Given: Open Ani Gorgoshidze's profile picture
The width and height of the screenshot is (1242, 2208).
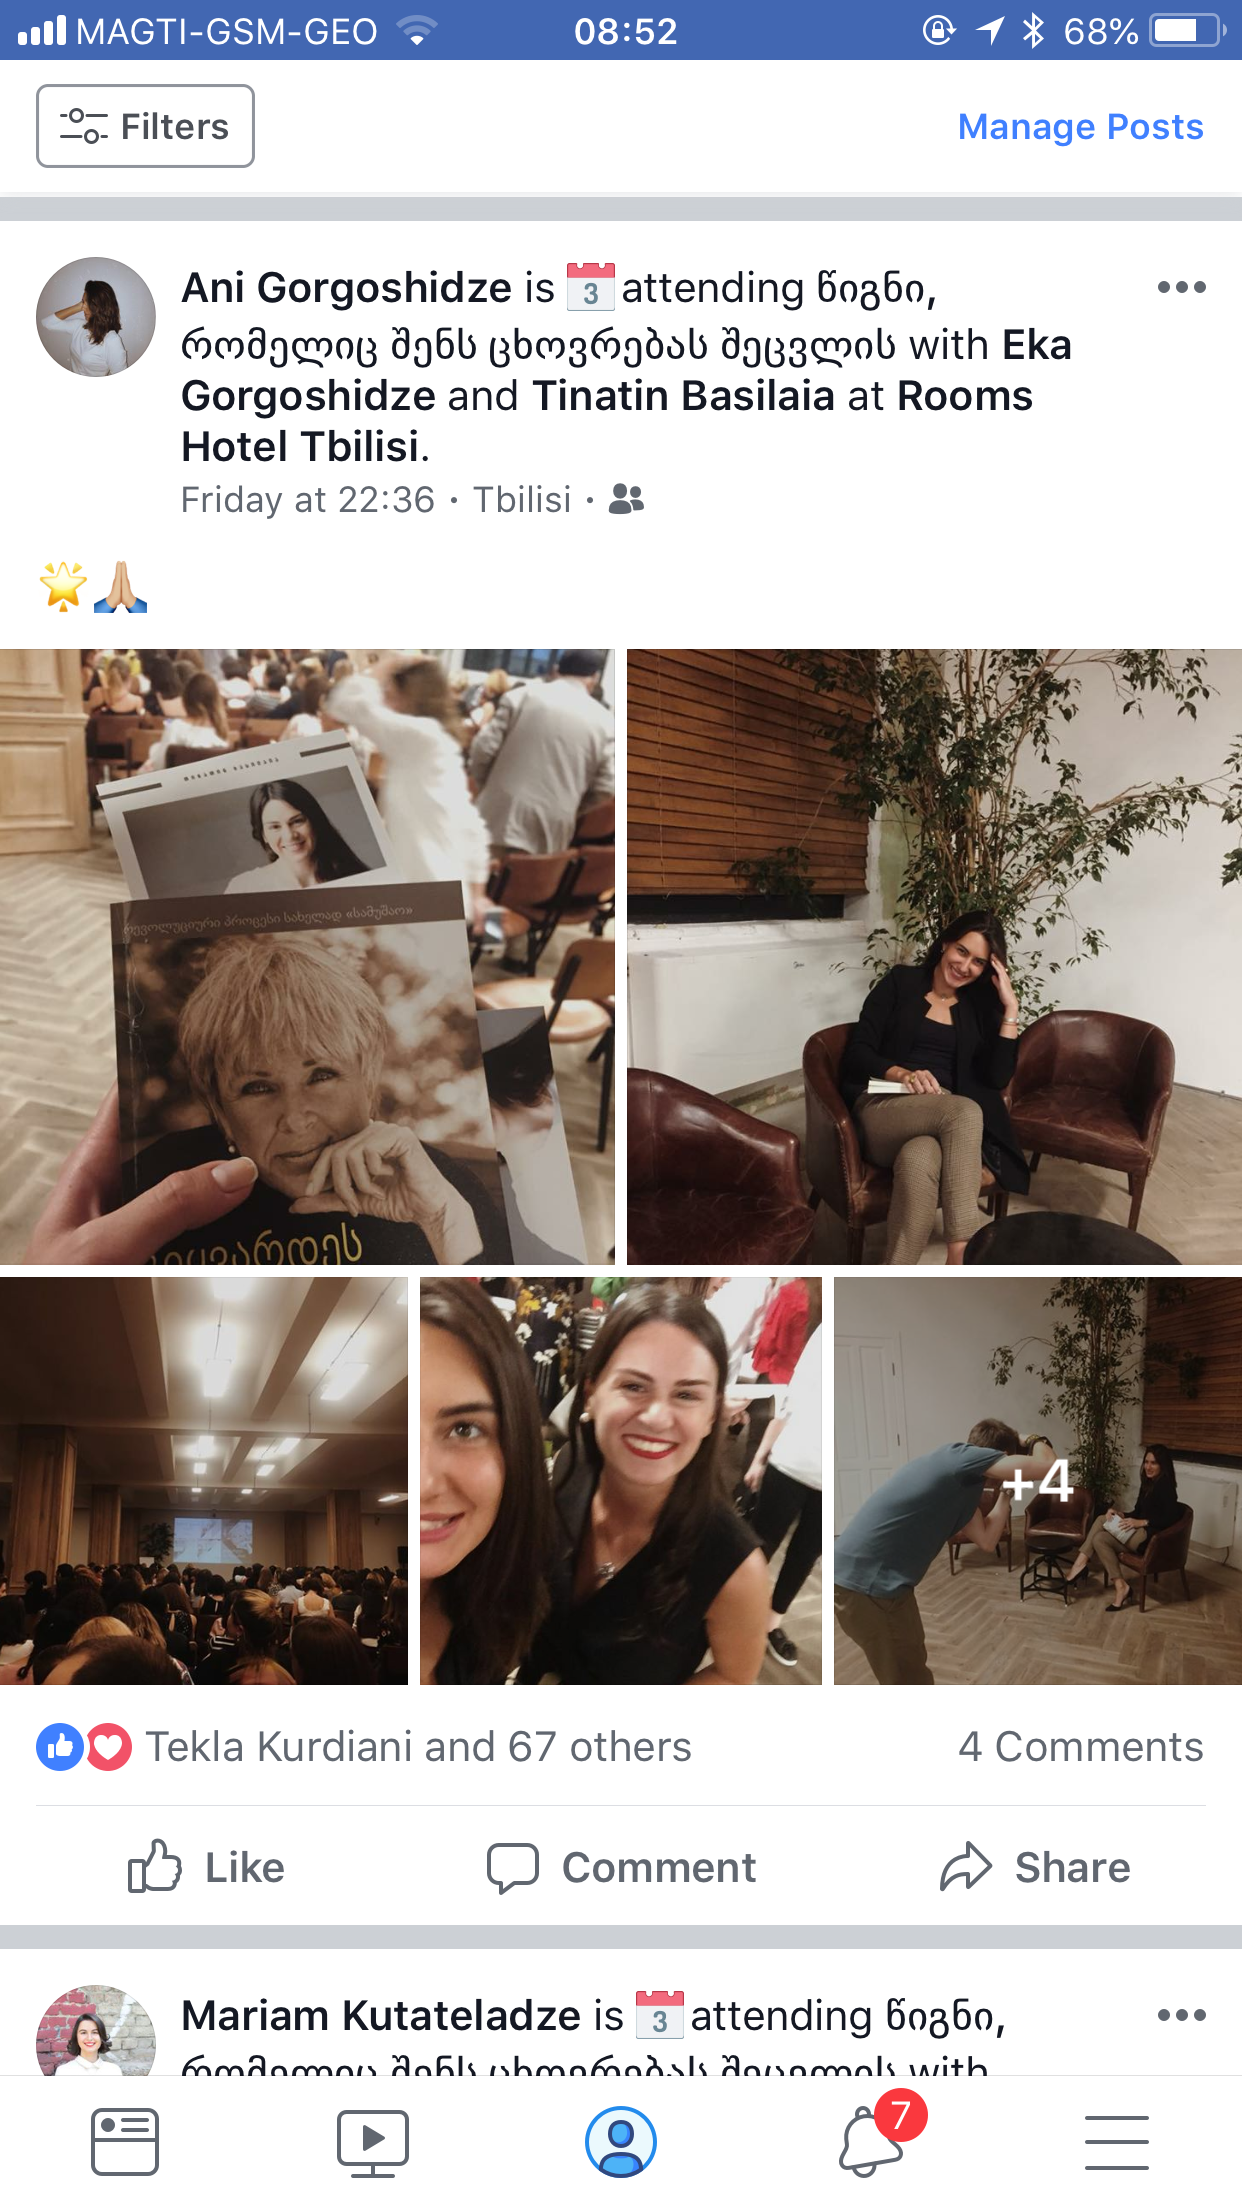Looking at the screenshot, I should (x=96, y=317).
